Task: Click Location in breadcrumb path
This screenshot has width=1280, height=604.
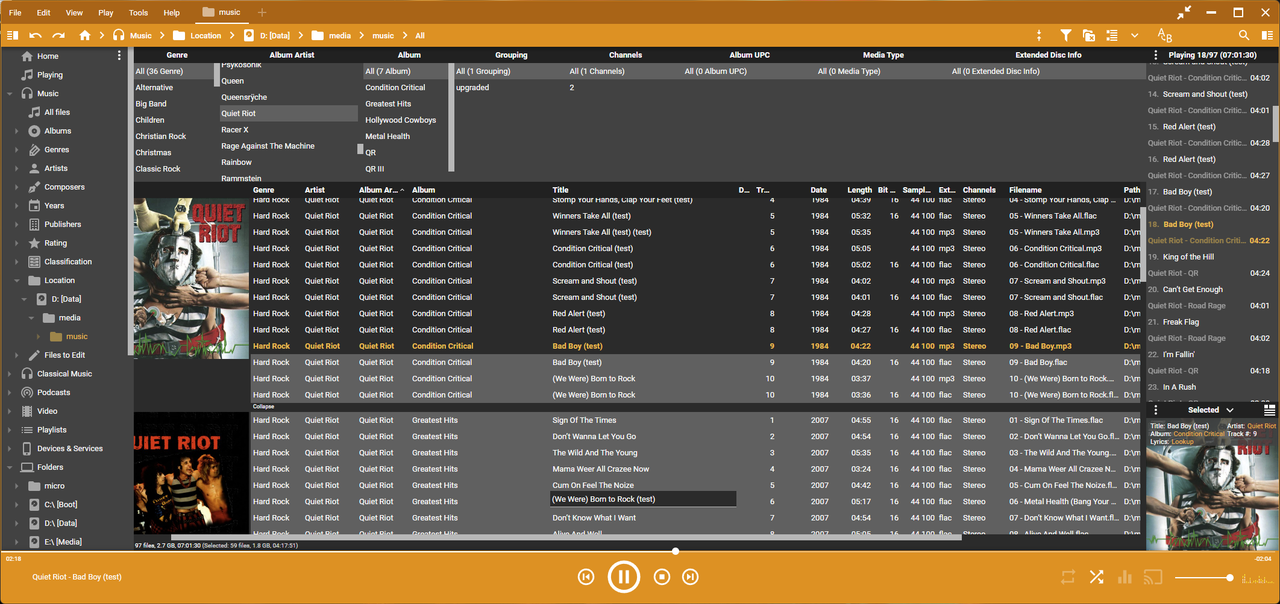Action: click(x=206, y=35)
